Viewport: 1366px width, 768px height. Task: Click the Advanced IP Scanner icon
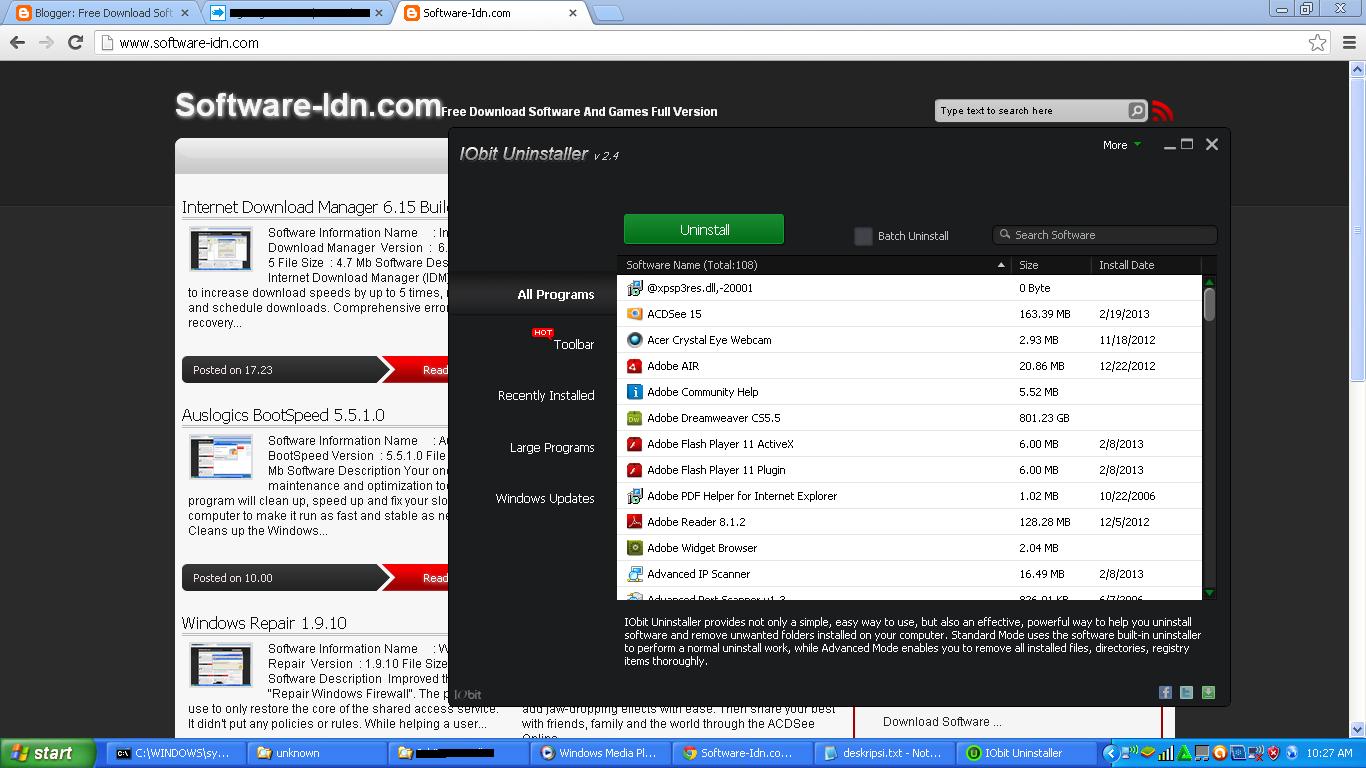point(634,574)
